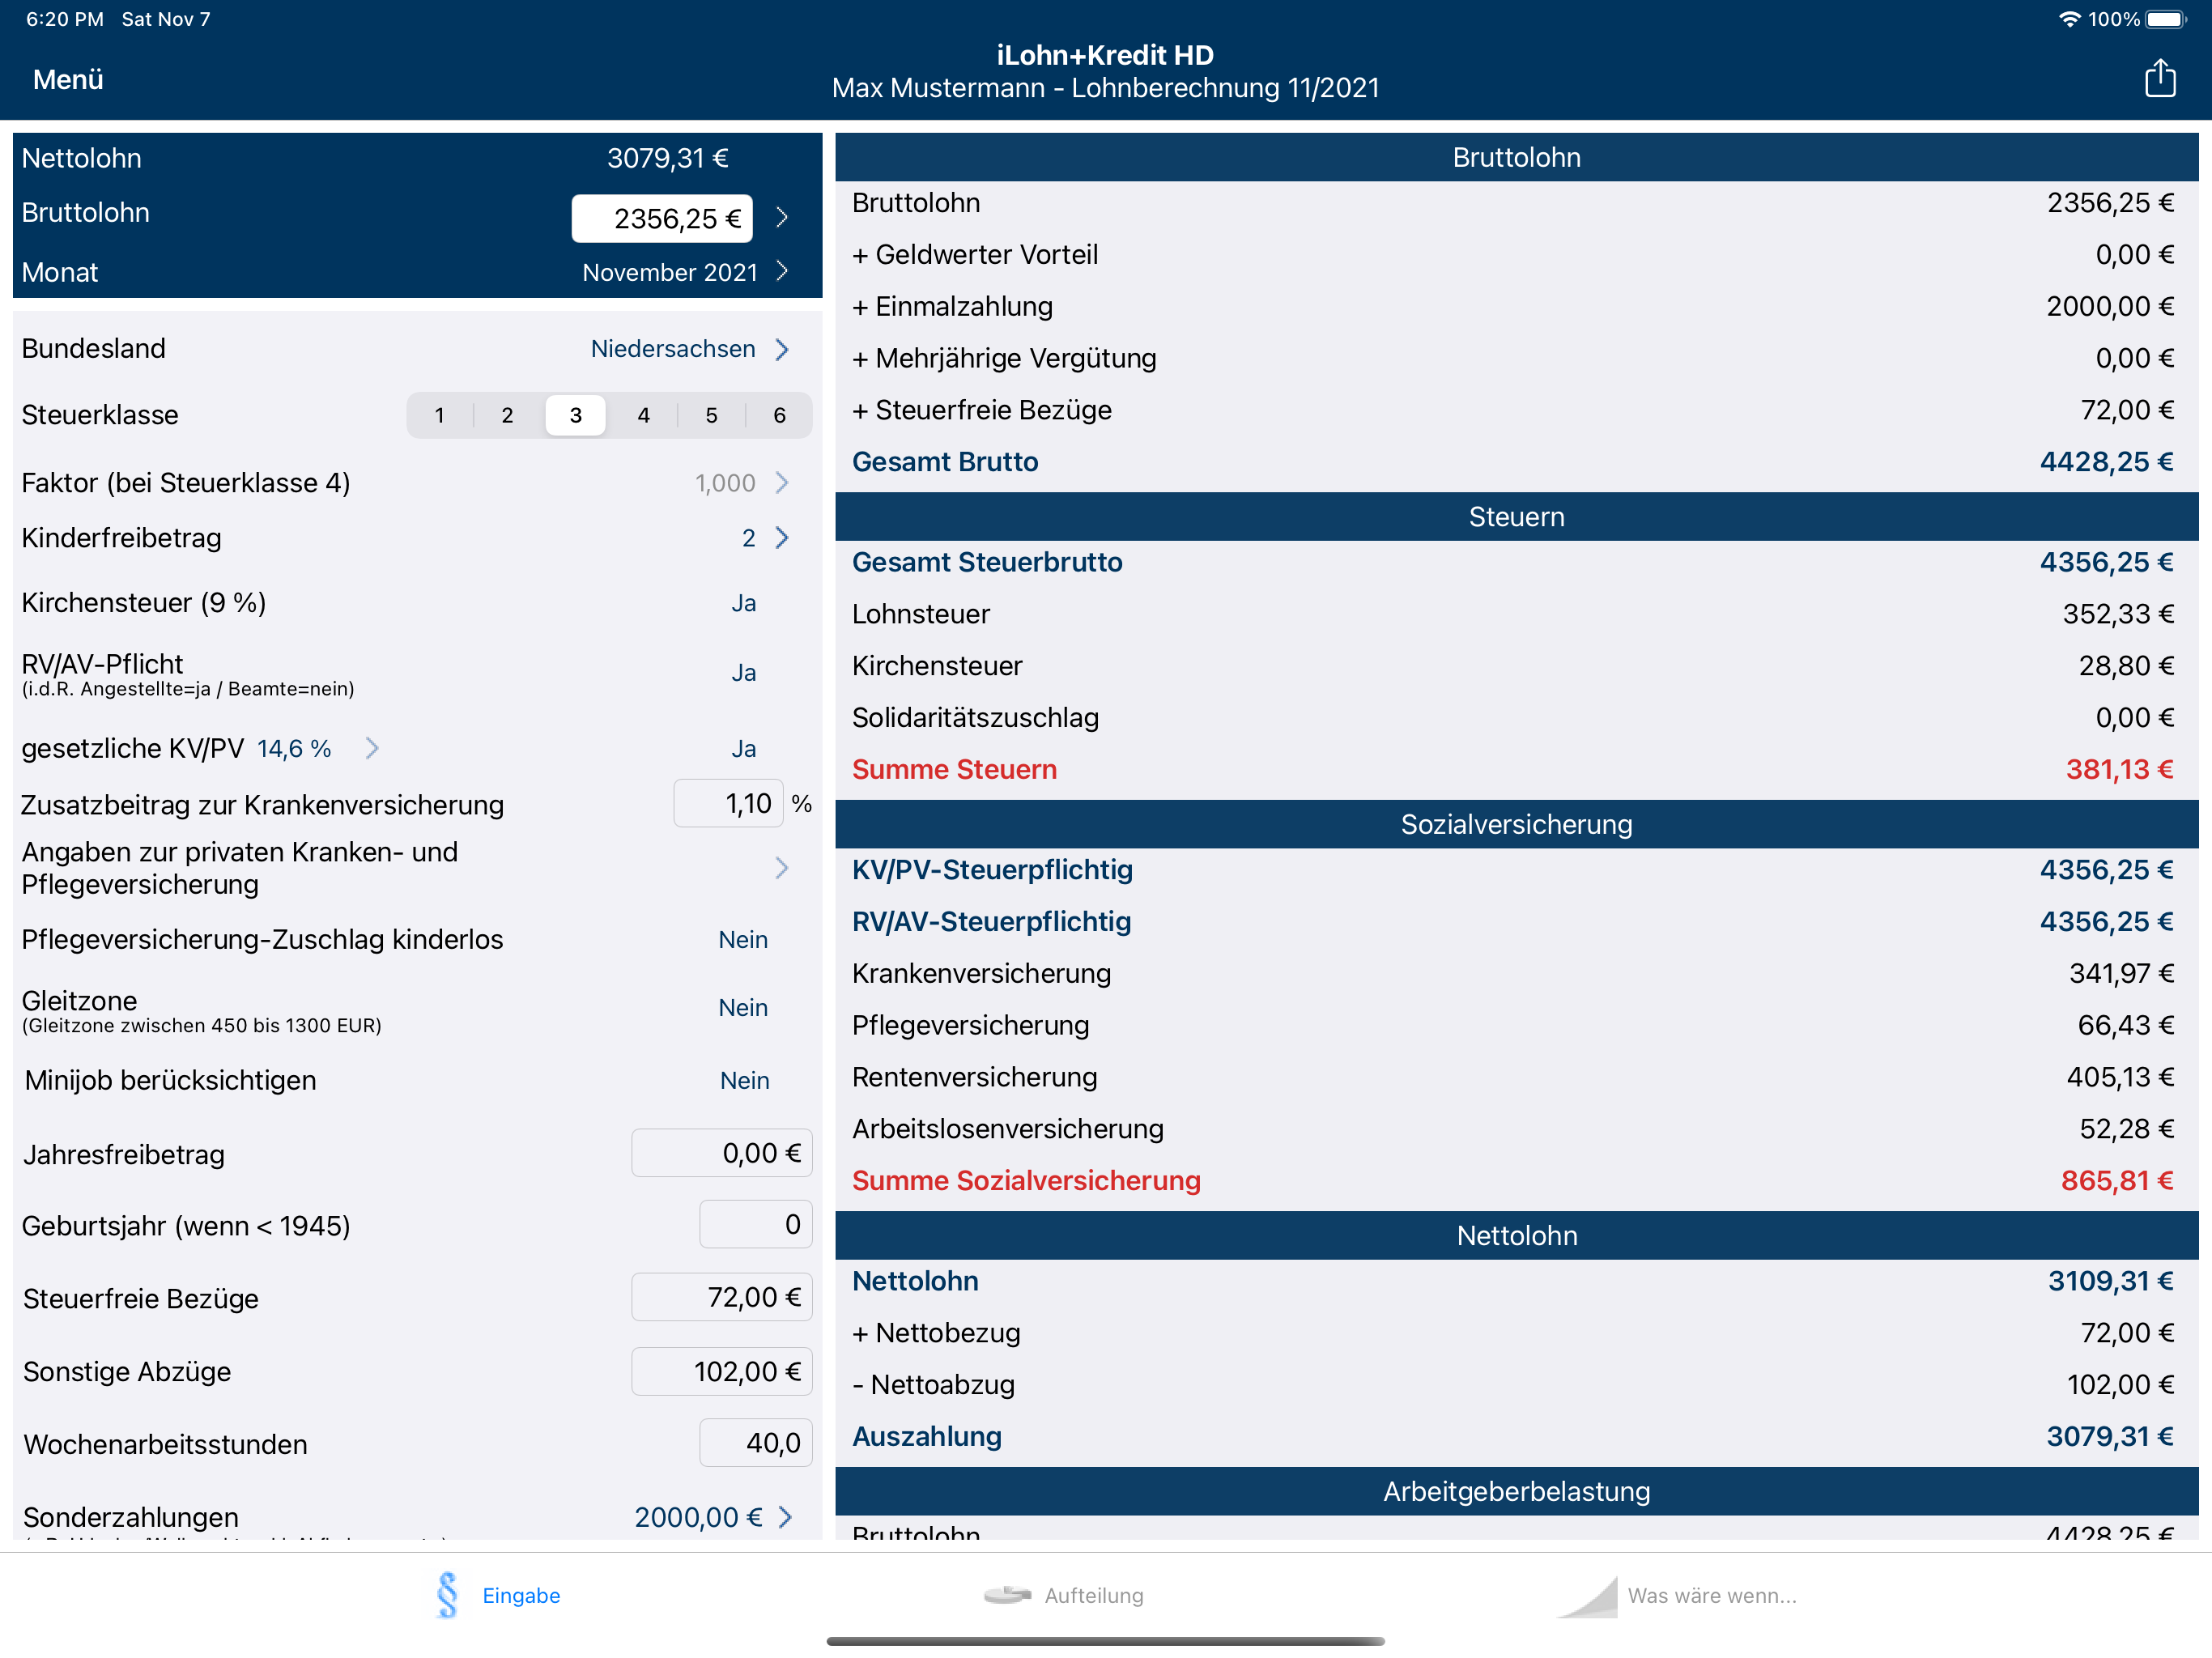This screenshot has width=2212, height=1658.
Task: Expand Bruttolohn details chevron
Action: [782, 217]
